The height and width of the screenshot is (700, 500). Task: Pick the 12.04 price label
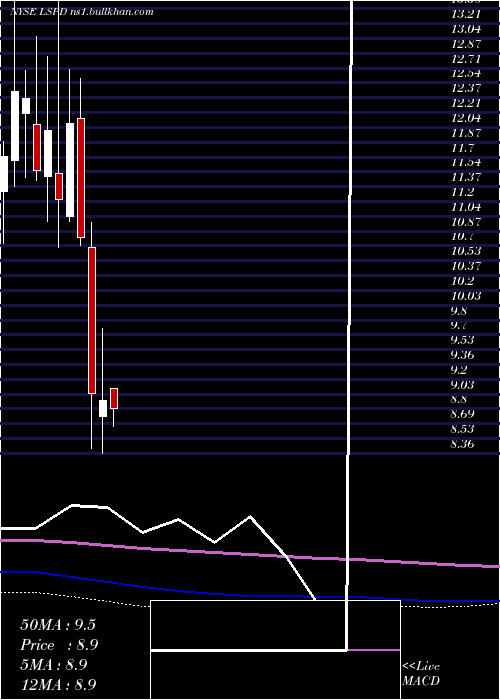click(x=466, y=118)
